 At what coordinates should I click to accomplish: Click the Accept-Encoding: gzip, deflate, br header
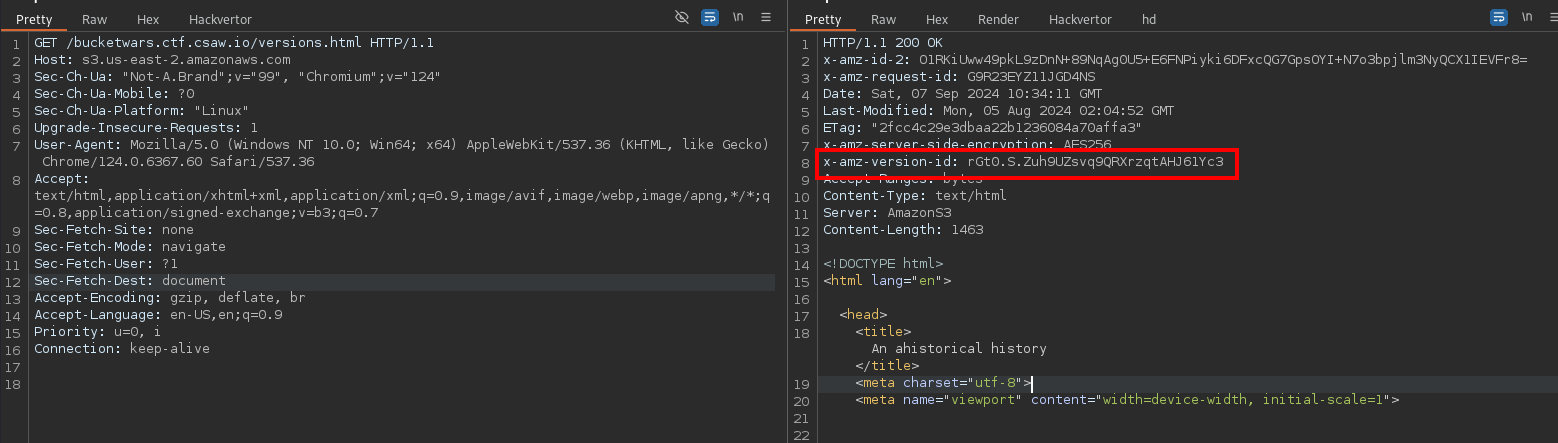pos(170,298)
